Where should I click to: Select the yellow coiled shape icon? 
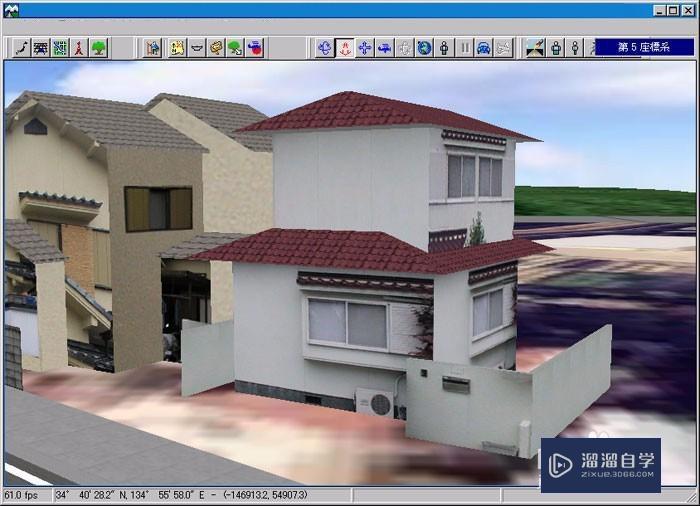click(x=216, y=48)
